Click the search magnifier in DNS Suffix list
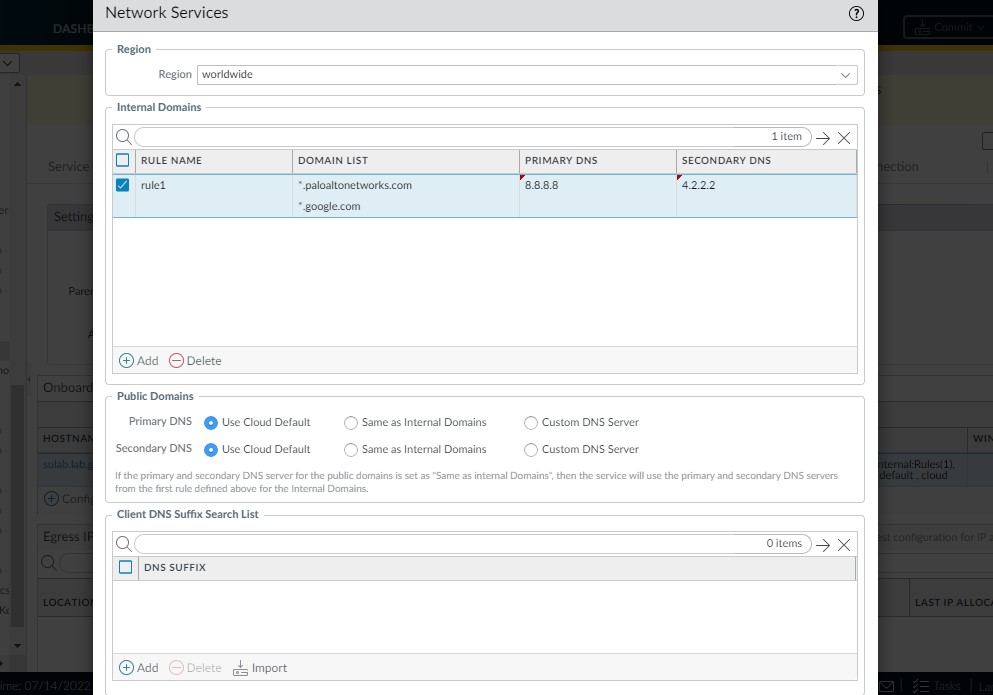 coord(123,544)
